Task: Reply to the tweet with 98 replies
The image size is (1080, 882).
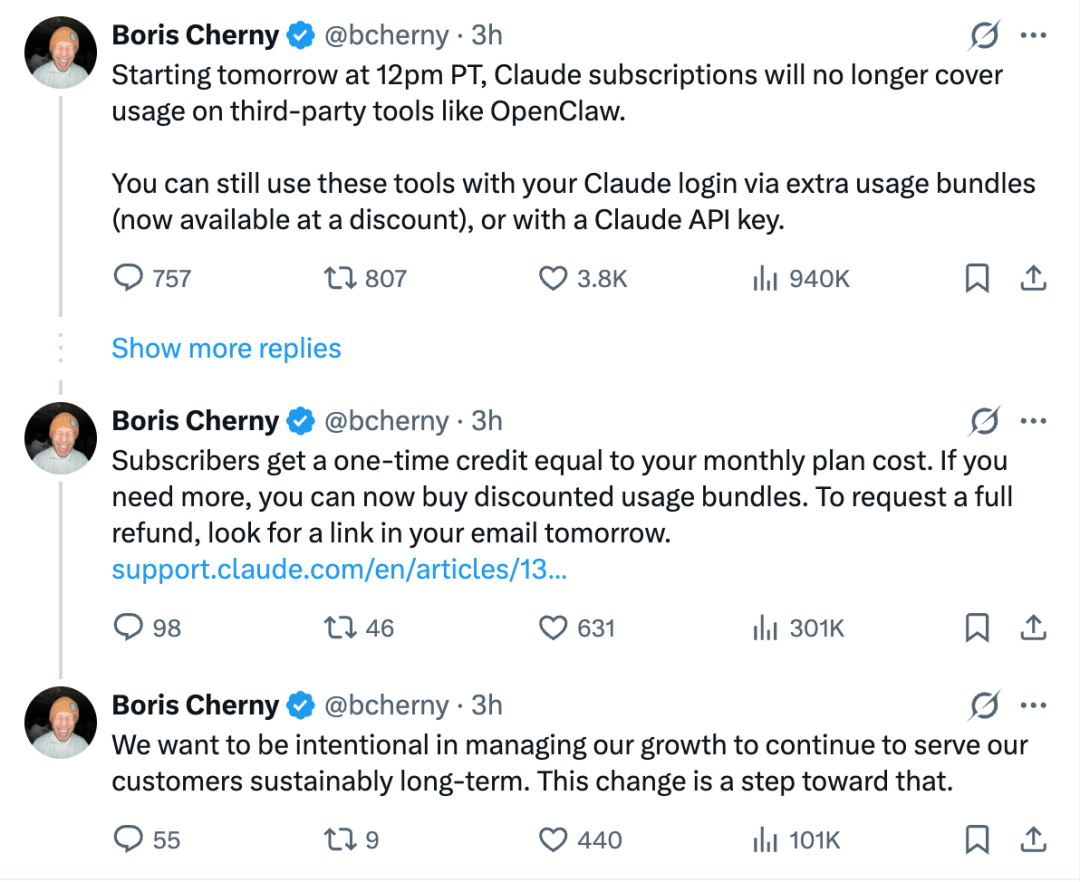Action: coord(128,628)
